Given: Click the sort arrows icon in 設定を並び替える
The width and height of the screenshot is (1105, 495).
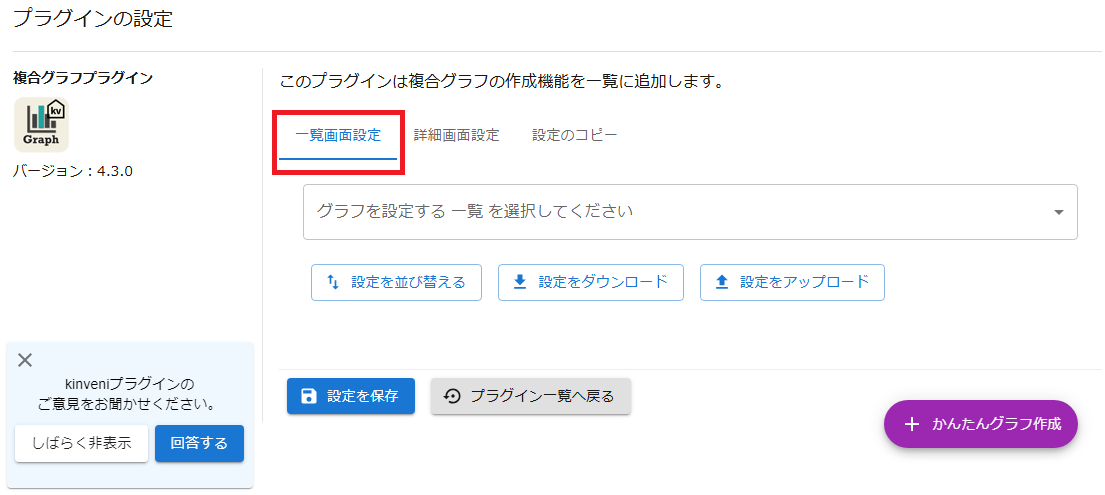Looking at the screenshot, I should (333, 282).
